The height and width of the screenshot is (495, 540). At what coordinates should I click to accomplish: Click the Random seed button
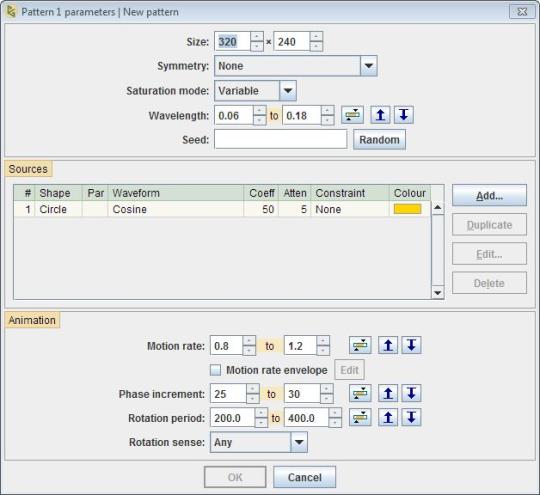379,140
